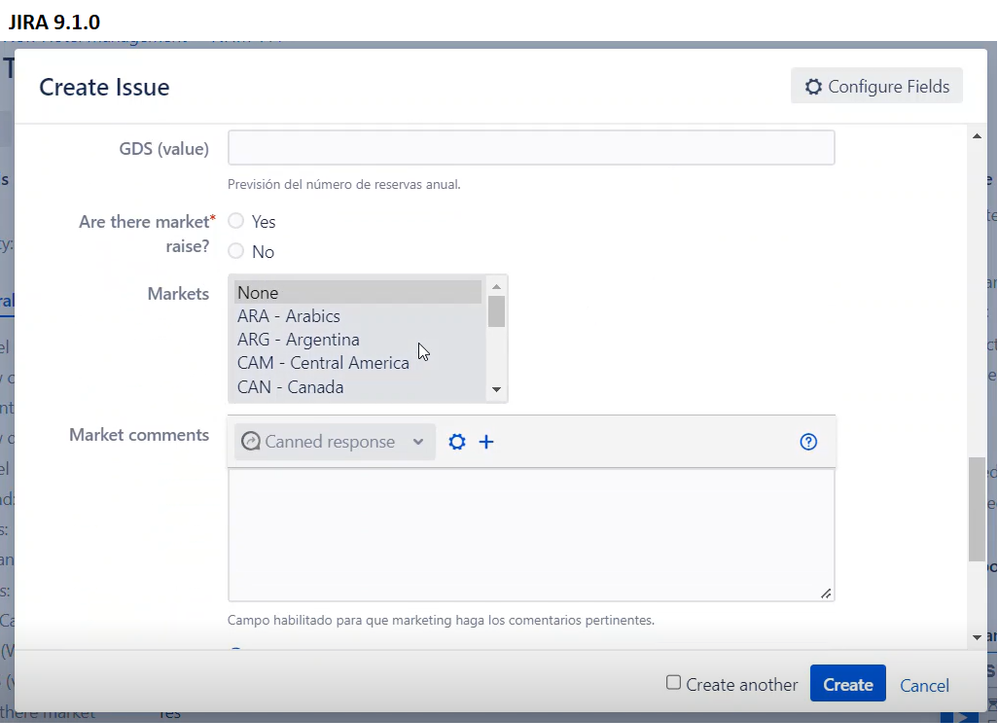Choose None in Markets list
Image resolution: width=998 pixels, height=724 pixels.
(358, 293)
